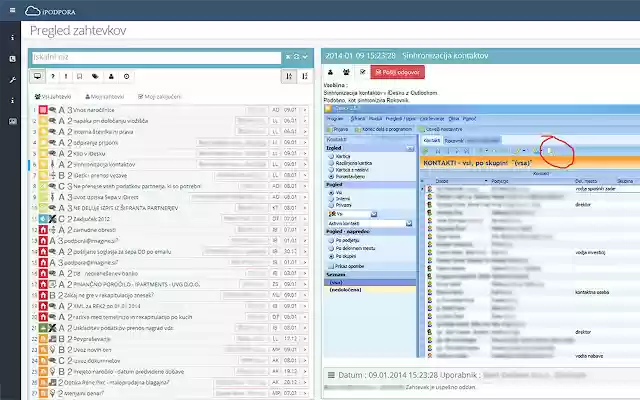This screenshot has height=400, width=640.
Task: Open 'Rokovnik' tab in the embedded screenshot
Action: click(454, 140)
